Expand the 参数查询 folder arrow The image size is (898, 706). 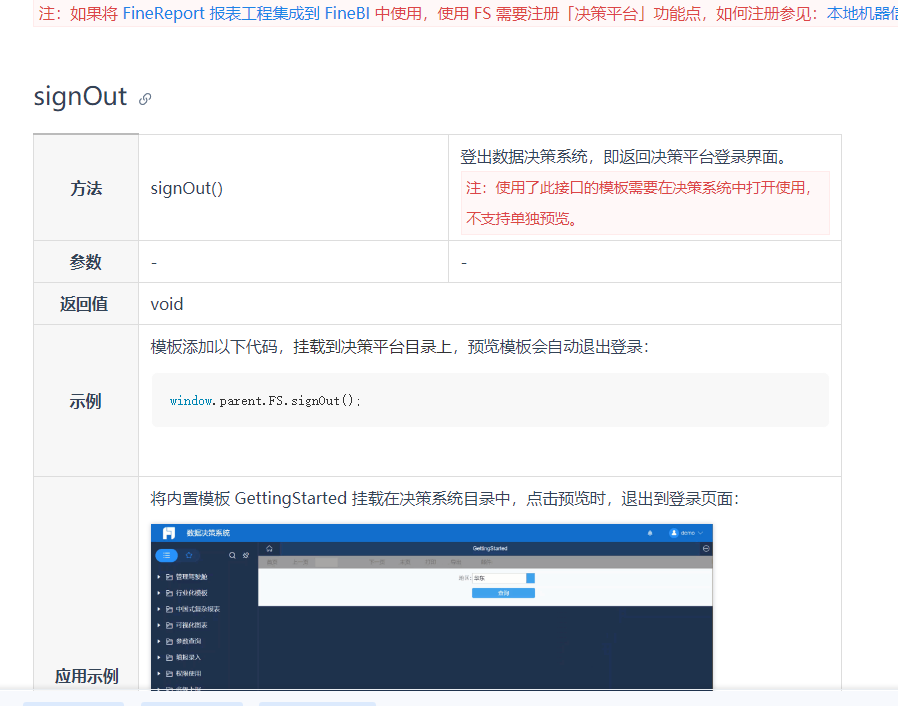click(x=158, y=641)
